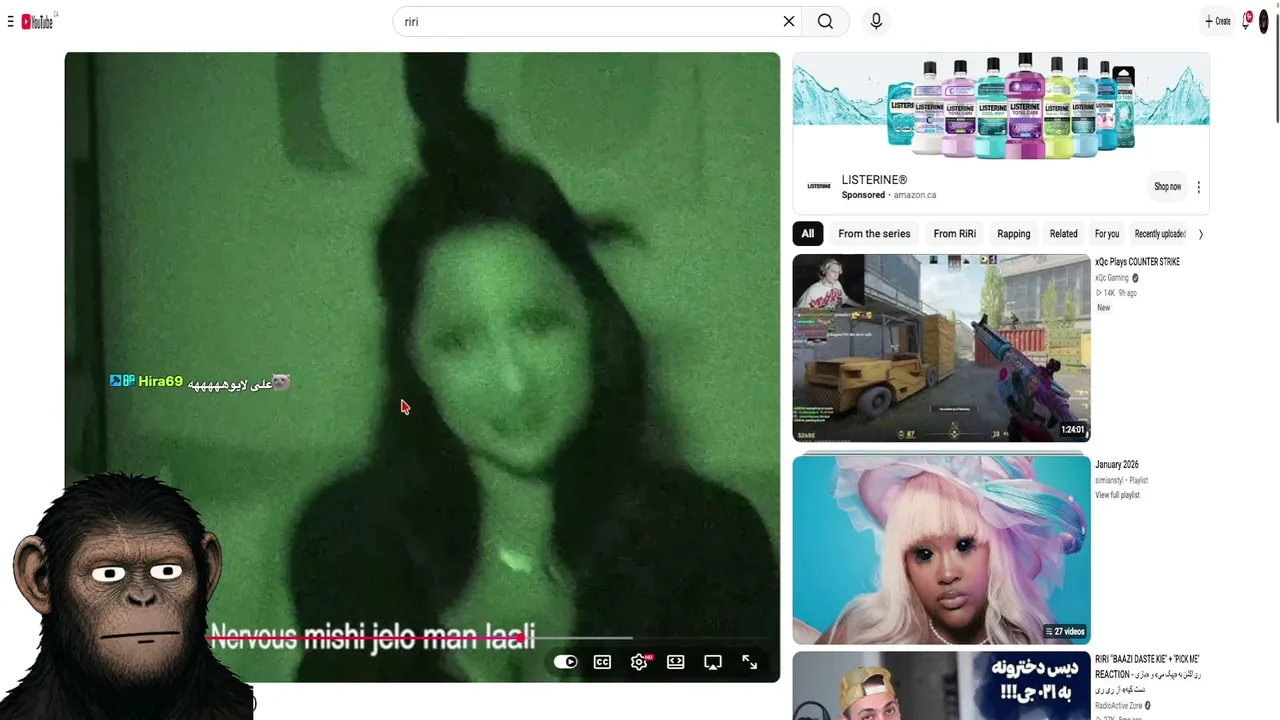This screenshot has width=1280, height=720.
Task: Clear the search query with the X
Action: (x=789, y=21)
